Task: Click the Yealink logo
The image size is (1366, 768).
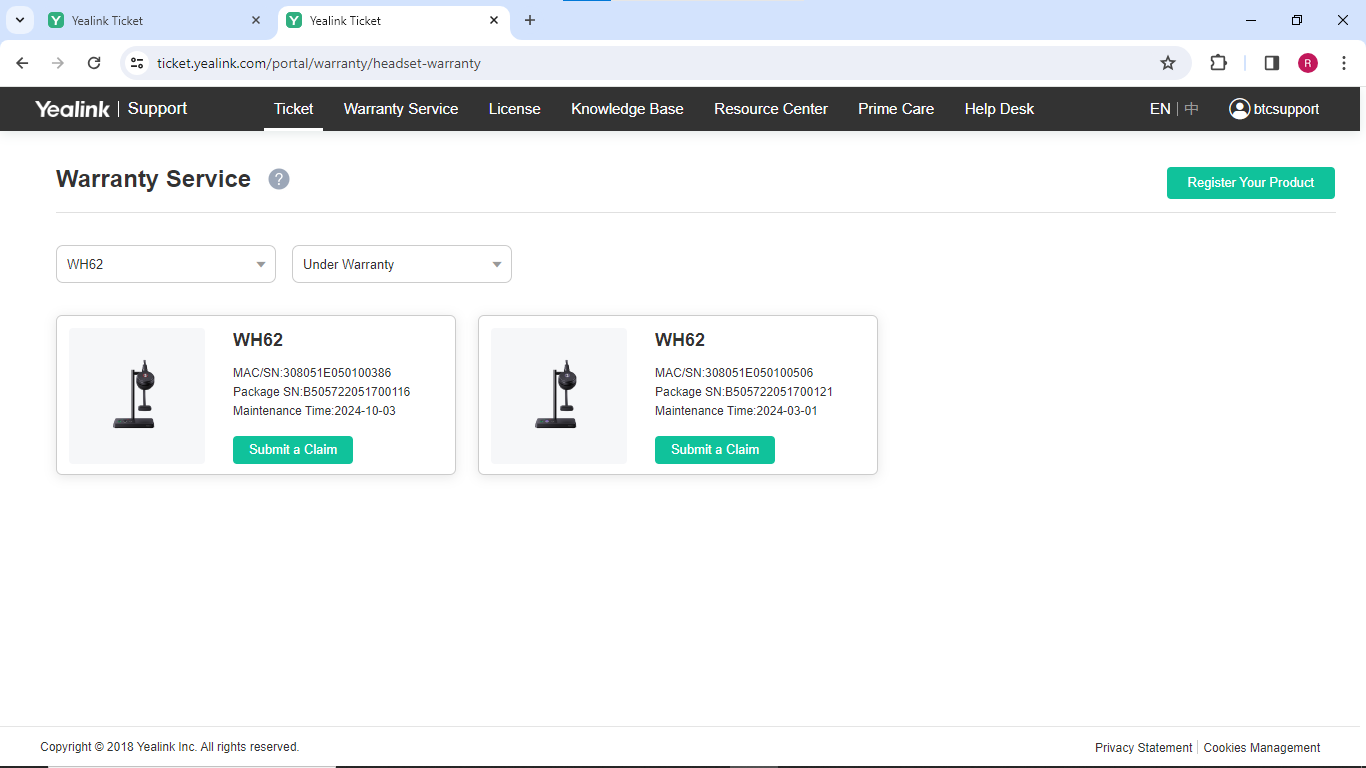Action: (x=72, y=109)
